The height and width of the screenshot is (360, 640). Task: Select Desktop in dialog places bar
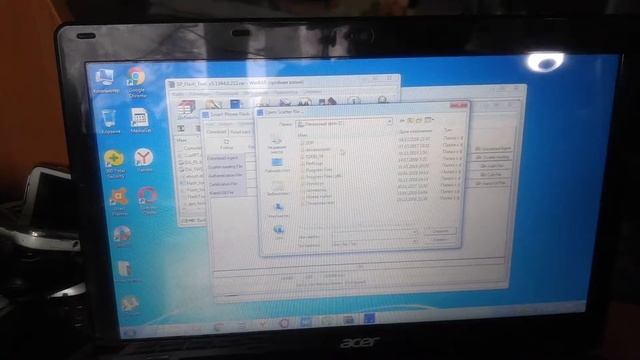pyautogui.click(x=277, y=166)
